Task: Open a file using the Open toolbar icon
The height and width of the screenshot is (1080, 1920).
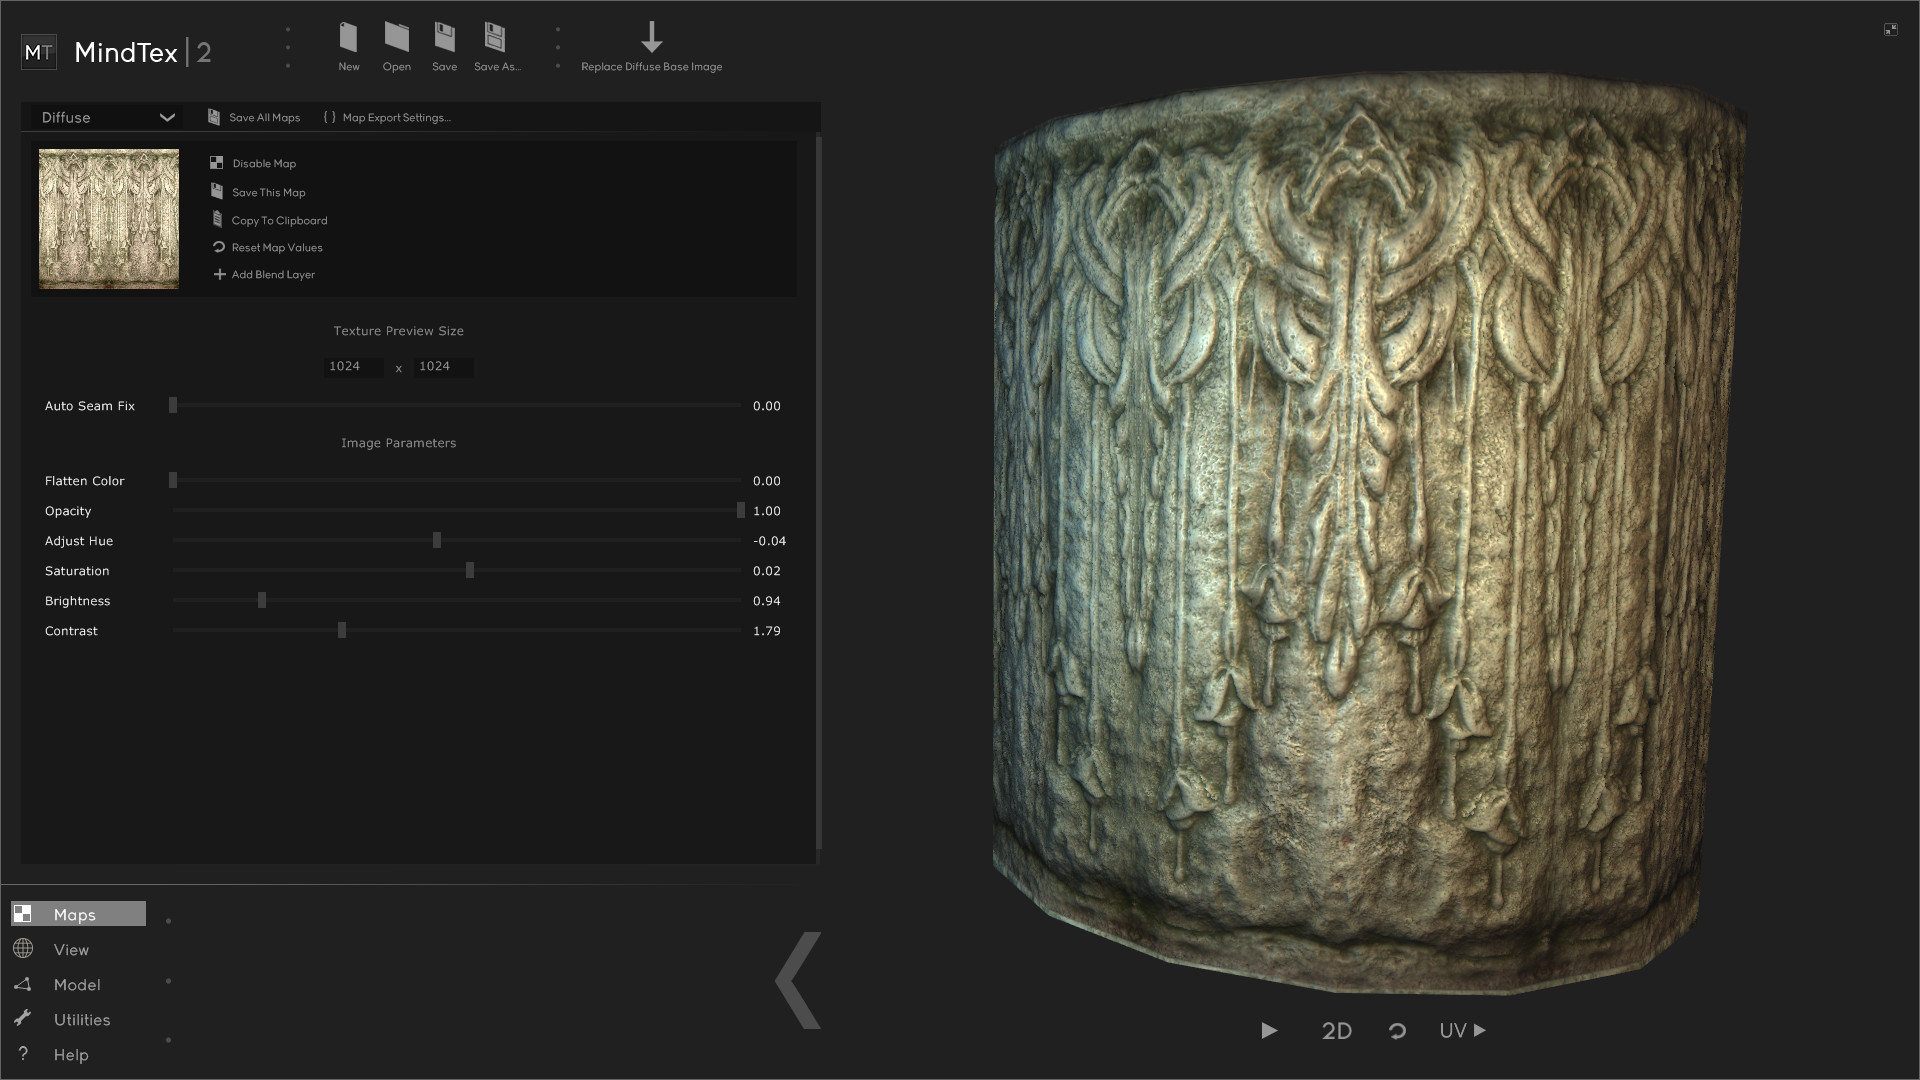Action: 397,40
